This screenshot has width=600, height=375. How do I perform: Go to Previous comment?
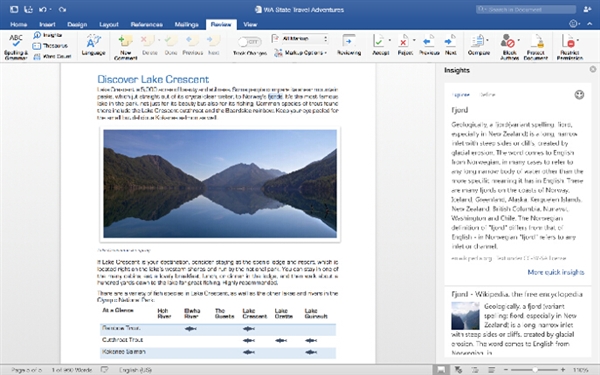[192, 45]
